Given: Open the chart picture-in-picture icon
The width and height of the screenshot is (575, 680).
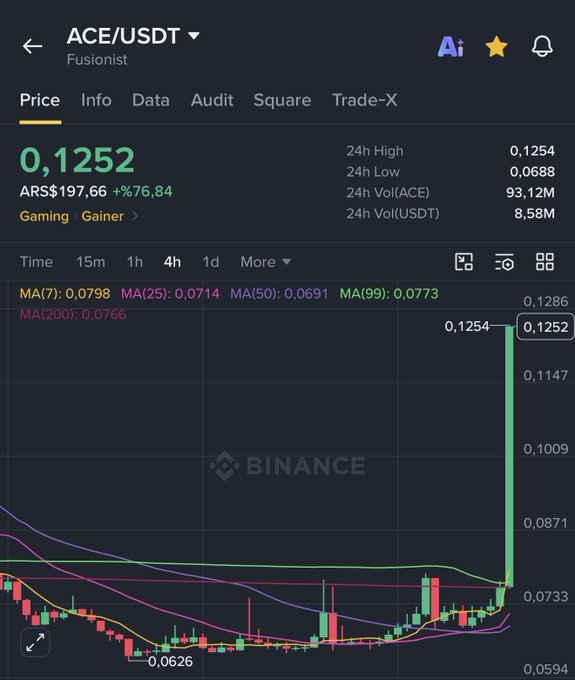Looking at the screenshot, I should pyautogui.click(x=464, y=262).
